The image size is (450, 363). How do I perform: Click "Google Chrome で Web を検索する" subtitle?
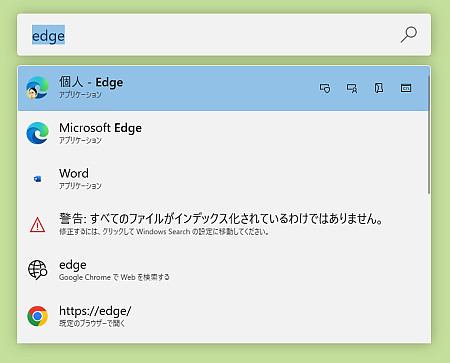click(114, 278)
